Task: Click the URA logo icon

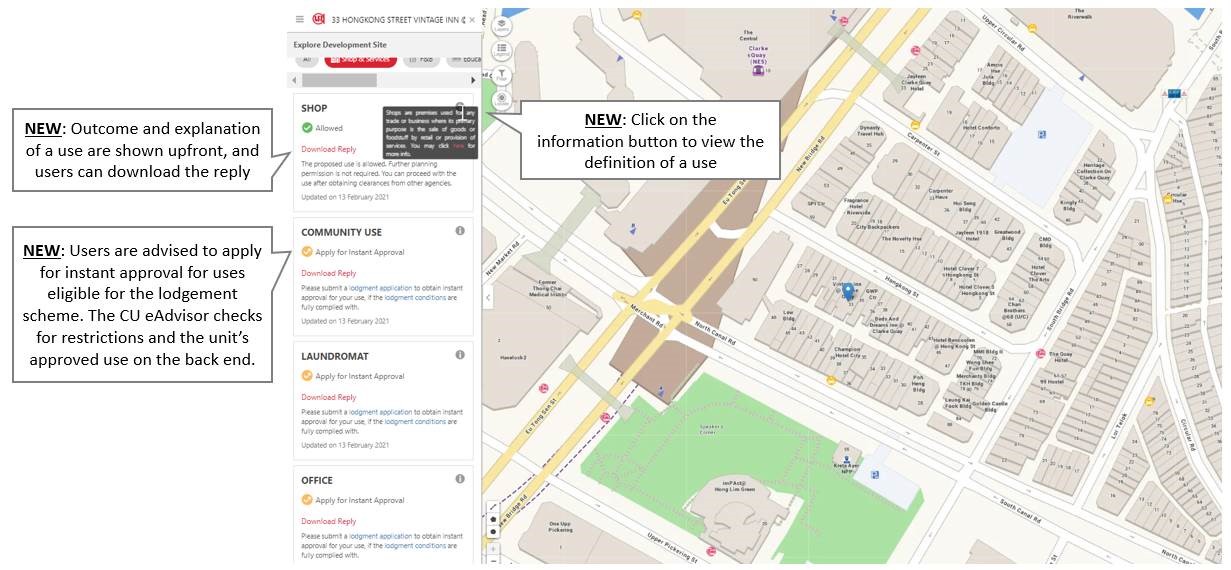Action: click(x=318, y=19)
